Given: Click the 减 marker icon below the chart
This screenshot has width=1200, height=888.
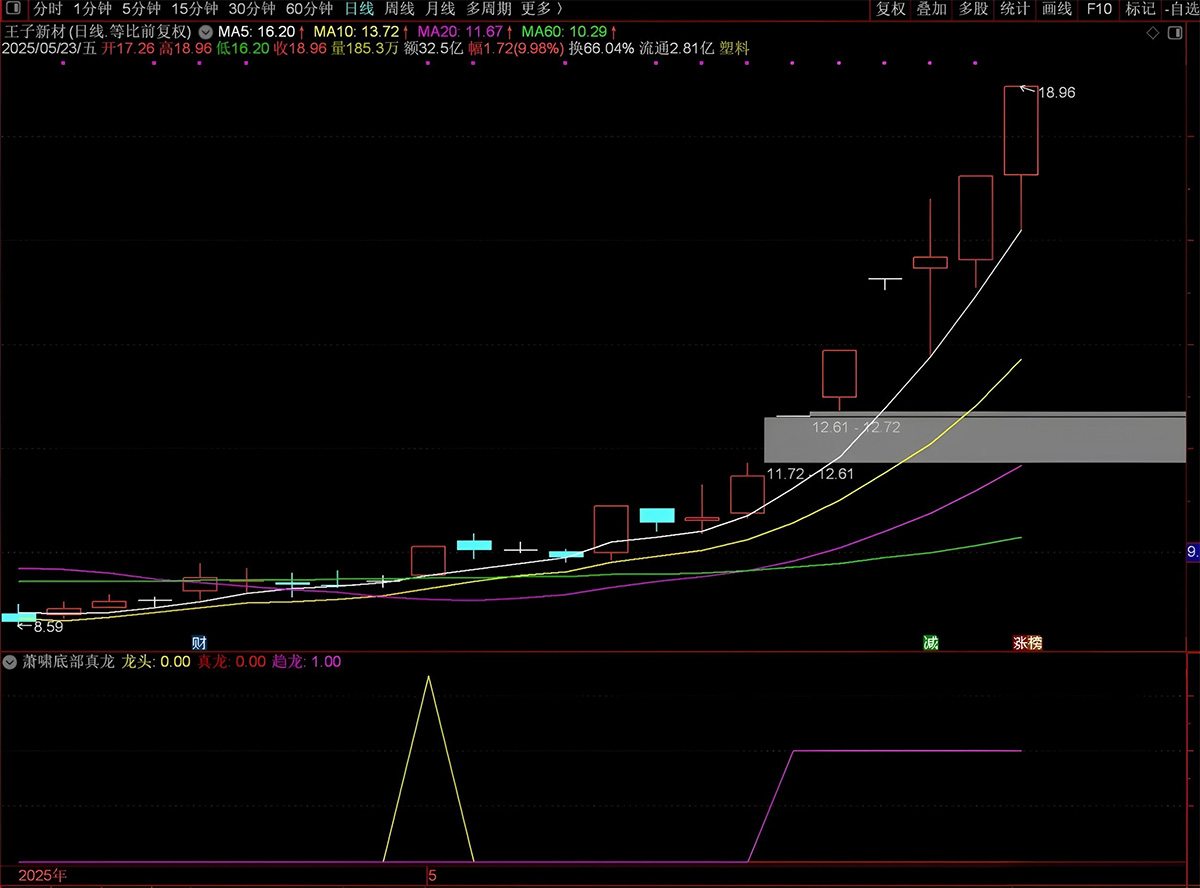Looking at the screenshot, I should 931,643.
